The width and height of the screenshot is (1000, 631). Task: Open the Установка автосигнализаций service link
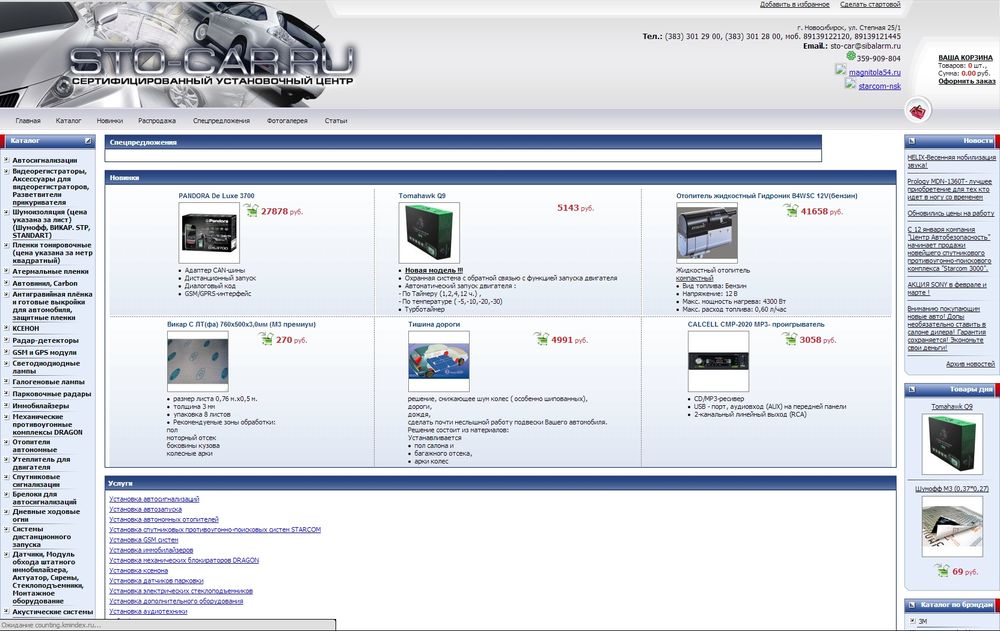click(x=154, y=499)
